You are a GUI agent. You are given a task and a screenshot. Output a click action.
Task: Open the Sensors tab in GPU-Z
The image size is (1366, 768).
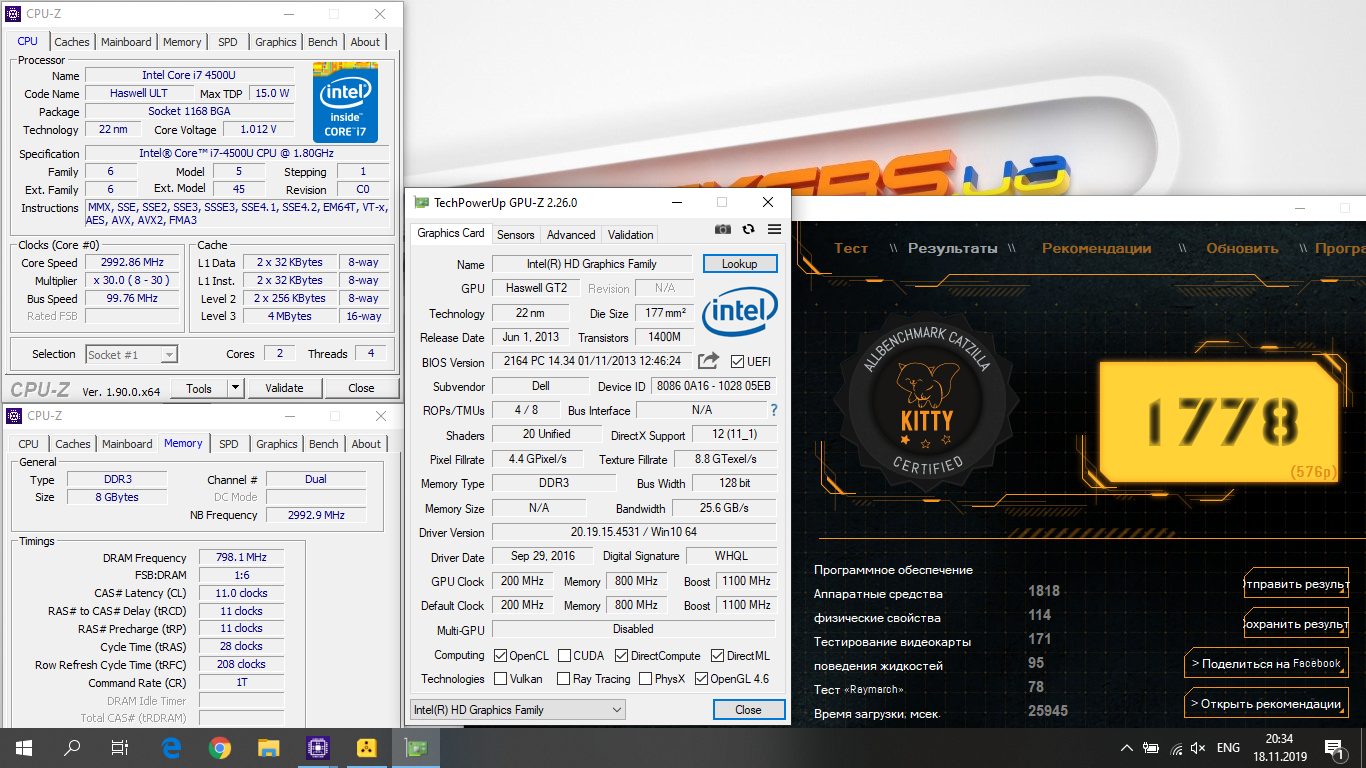[516, 235]
